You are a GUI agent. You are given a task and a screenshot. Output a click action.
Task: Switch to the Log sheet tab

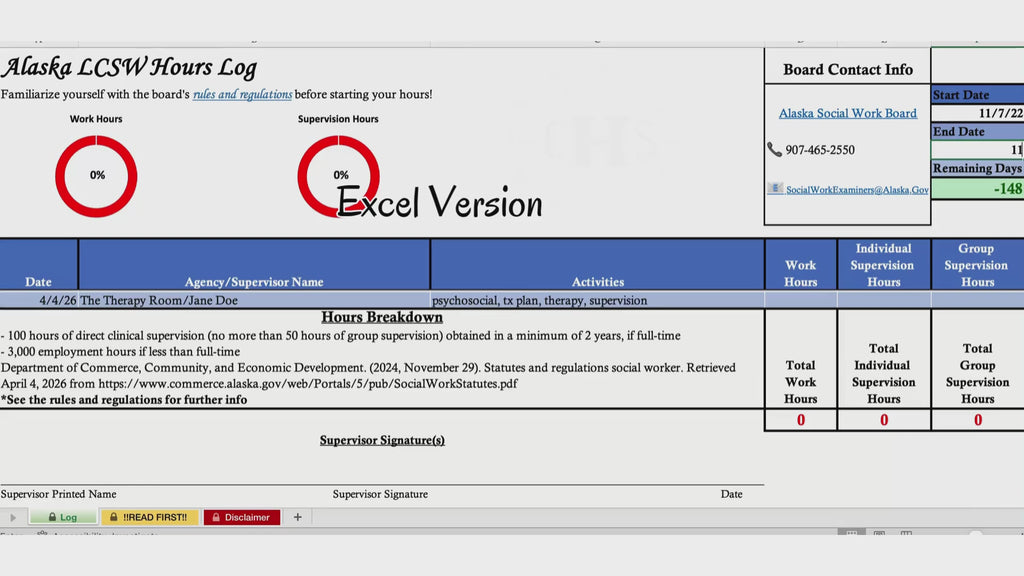[62, 517]
